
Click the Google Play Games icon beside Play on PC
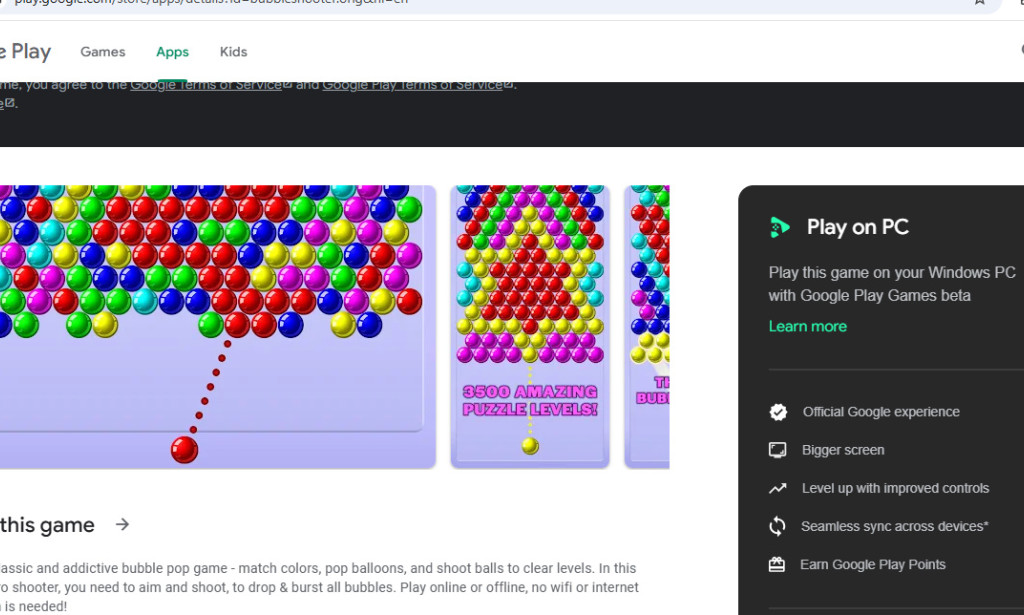point(779,228)
